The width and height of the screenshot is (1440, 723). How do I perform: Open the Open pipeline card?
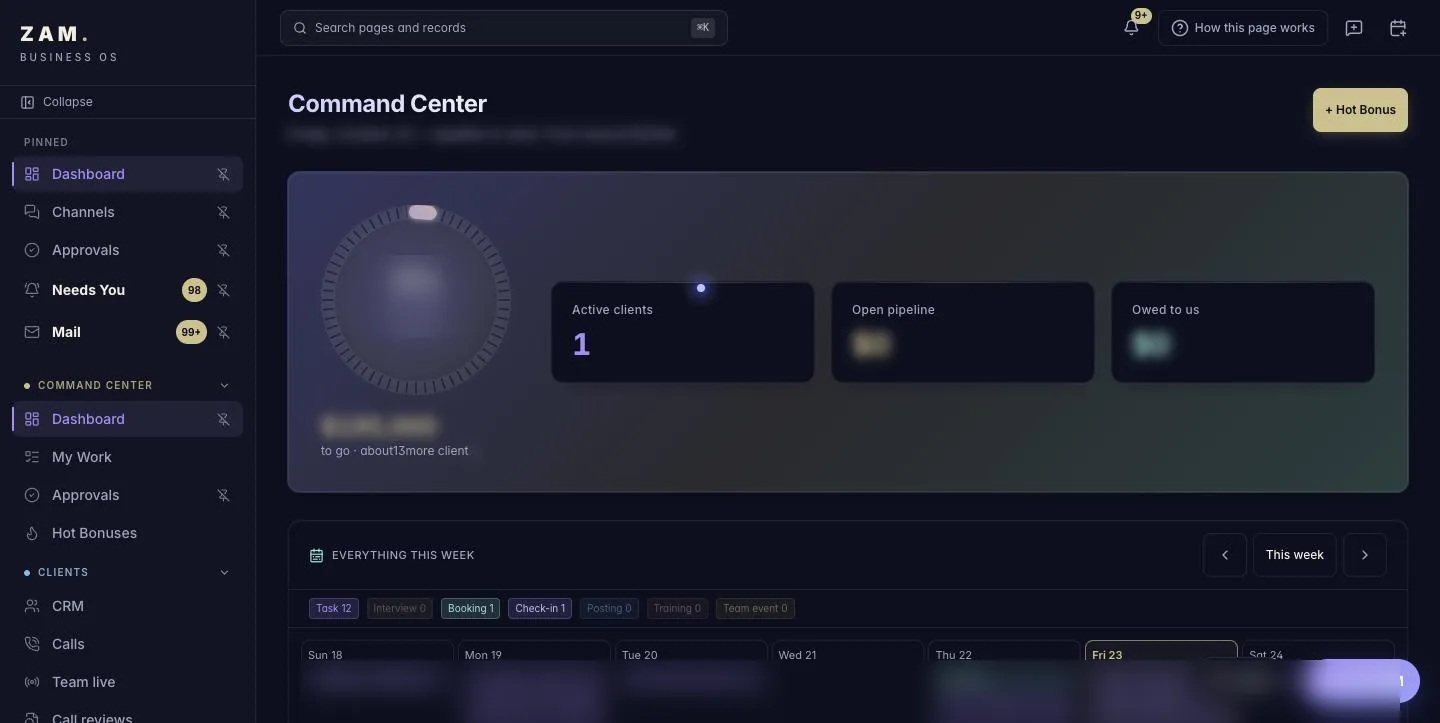point(963,332)
